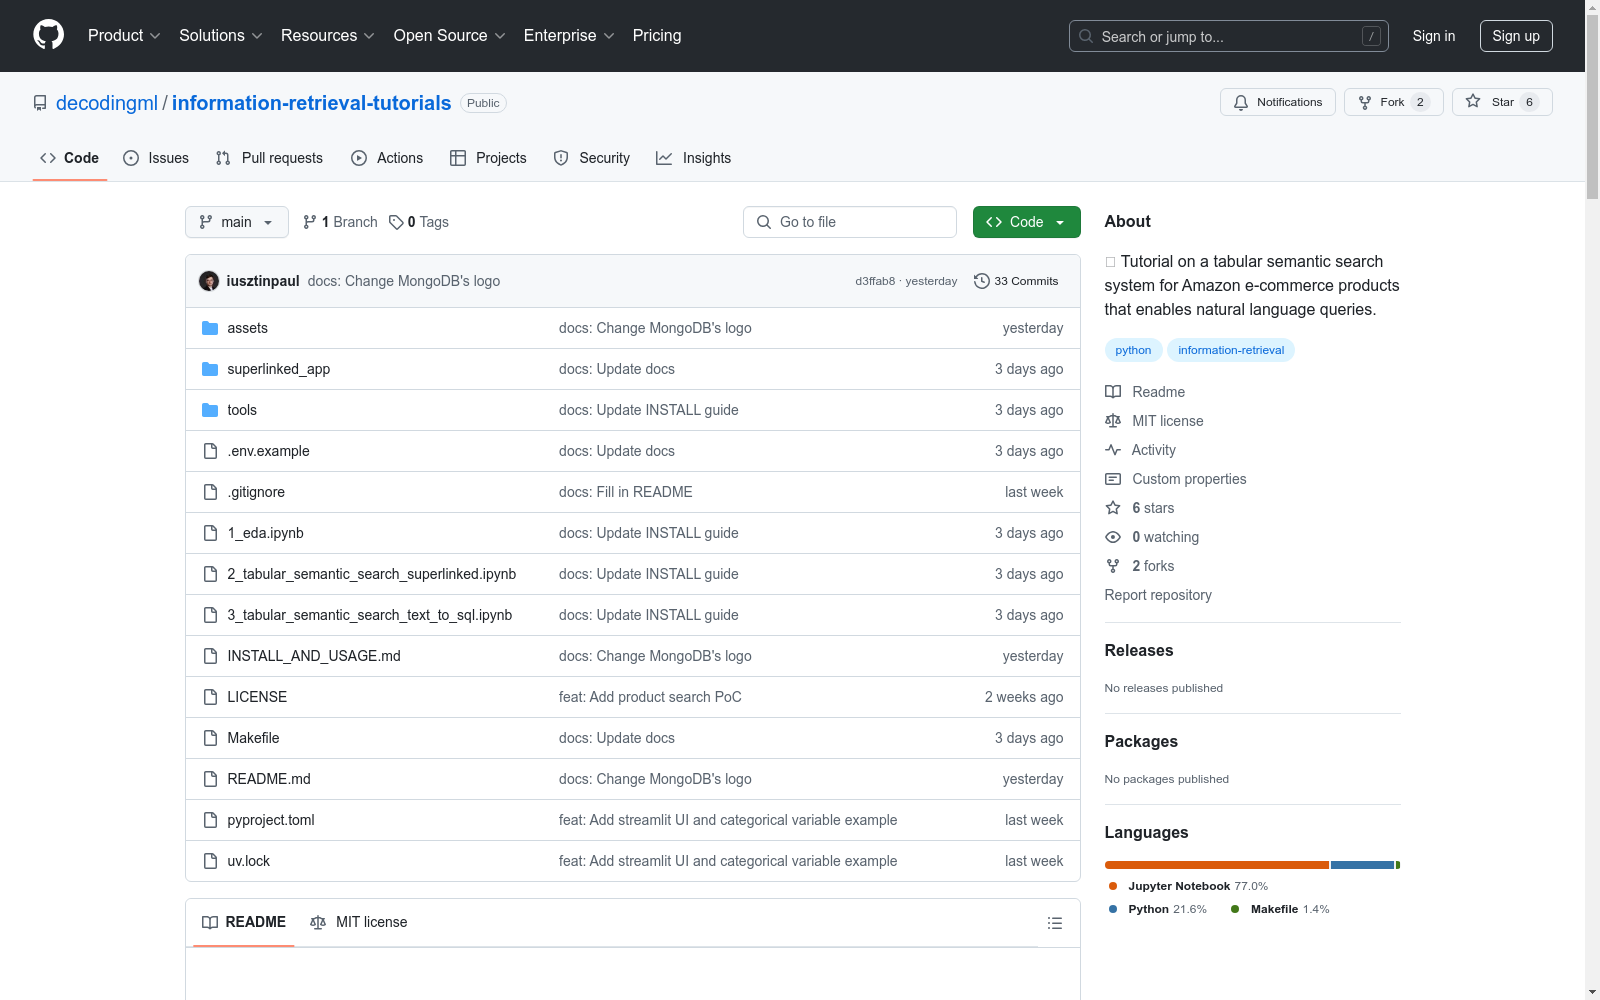Click the Jupyter Notebook orange legend dot

point(1113,886)
